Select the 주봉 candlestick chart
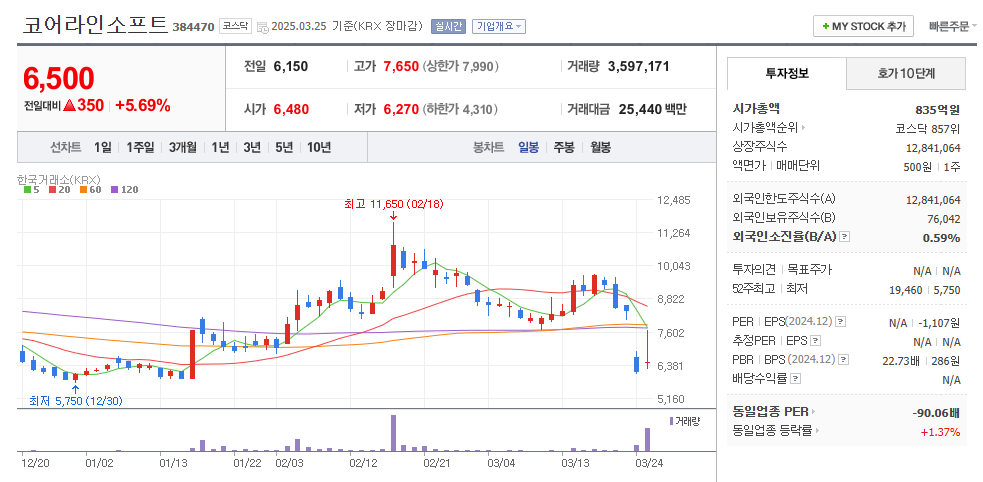Image resolution: width=983 pixels, height=482 pixels. (564, 148)
